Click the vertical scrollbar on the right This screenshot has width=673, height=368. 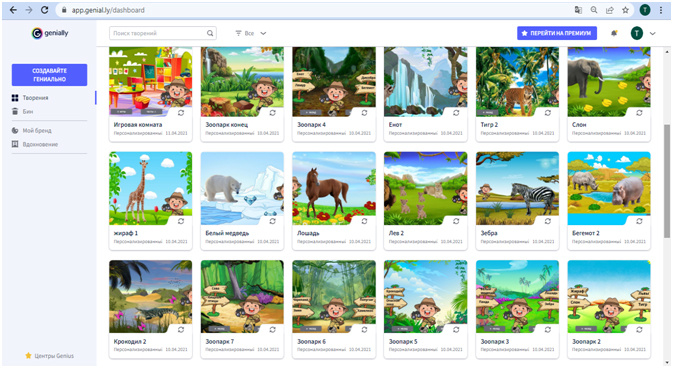[x=667, y=182]
